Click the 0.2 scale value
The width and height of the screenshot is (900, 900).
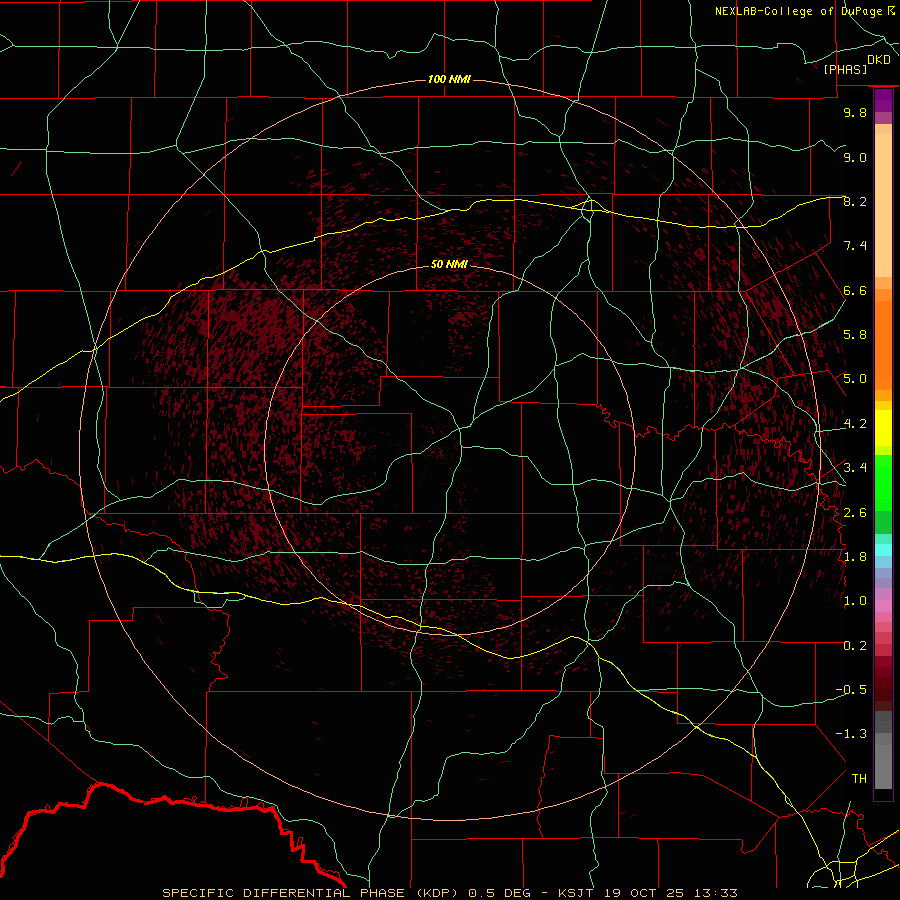pyautogui.click(x=855, y=646)
